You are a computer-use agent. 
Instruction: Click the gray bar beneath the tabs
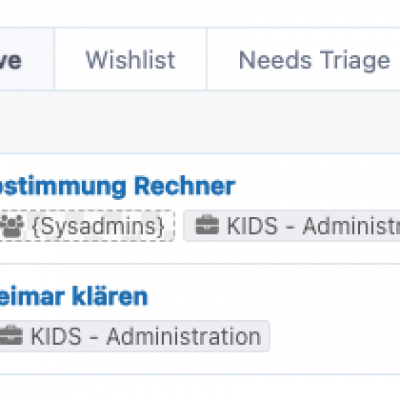[200, 122]
